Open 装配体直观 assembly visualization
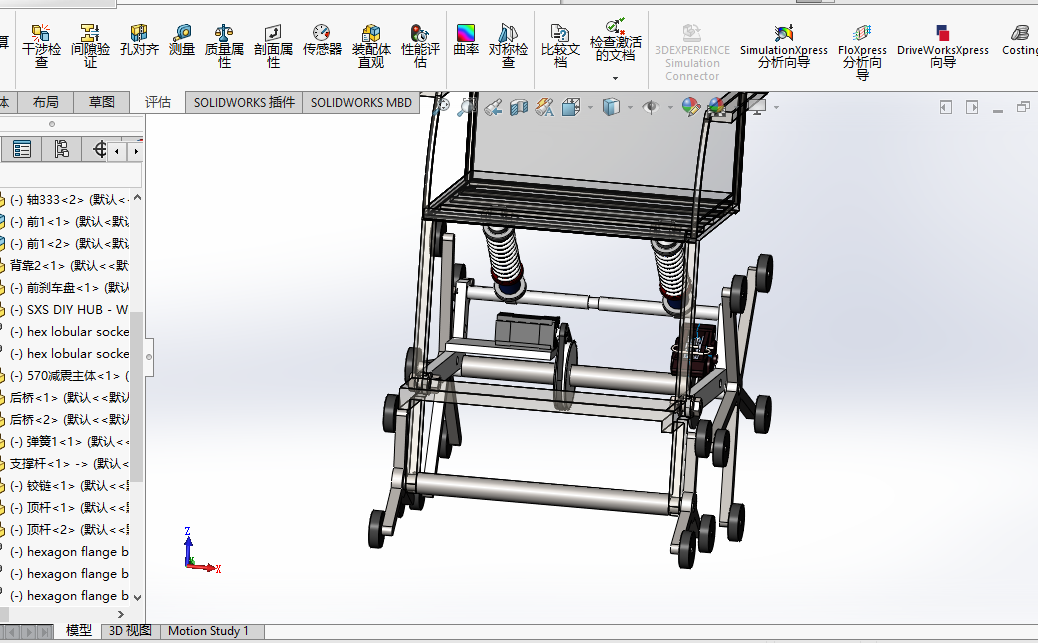The height and width of the screenshot is (643, 1038). pyautogui.click(x=371, y=46)
